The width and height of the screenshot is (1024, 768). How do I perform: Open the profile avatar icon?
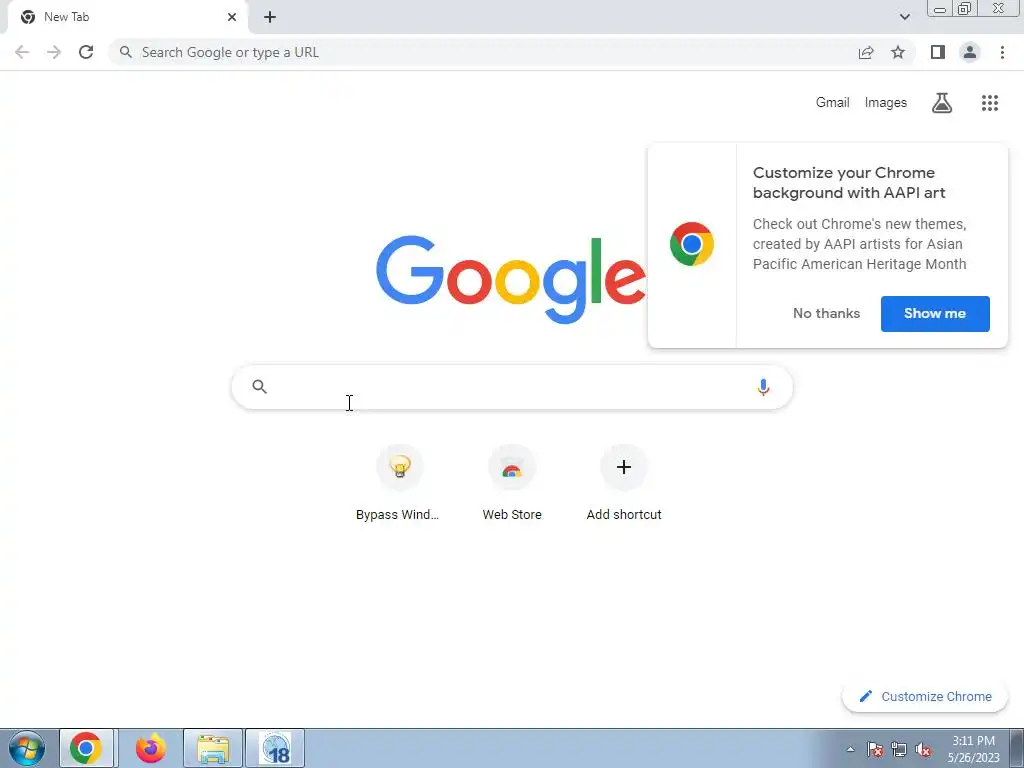click(970, 52)
